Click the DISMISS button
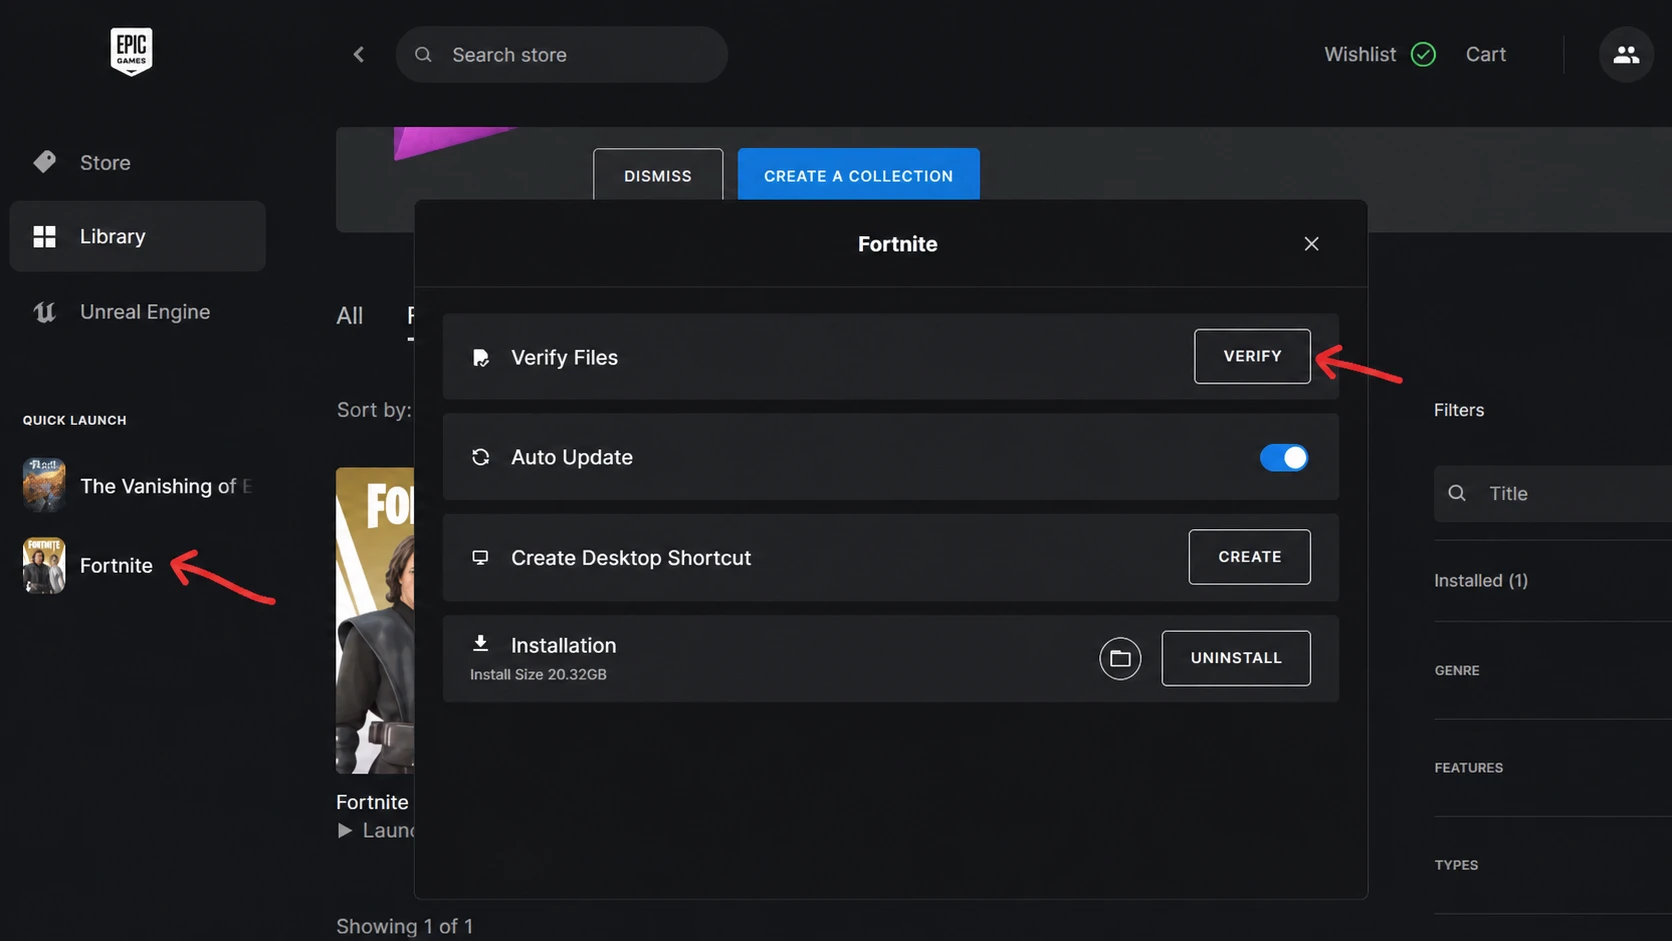The width and height of the screenshot is (1672, 941). click(x=658, y=175)
